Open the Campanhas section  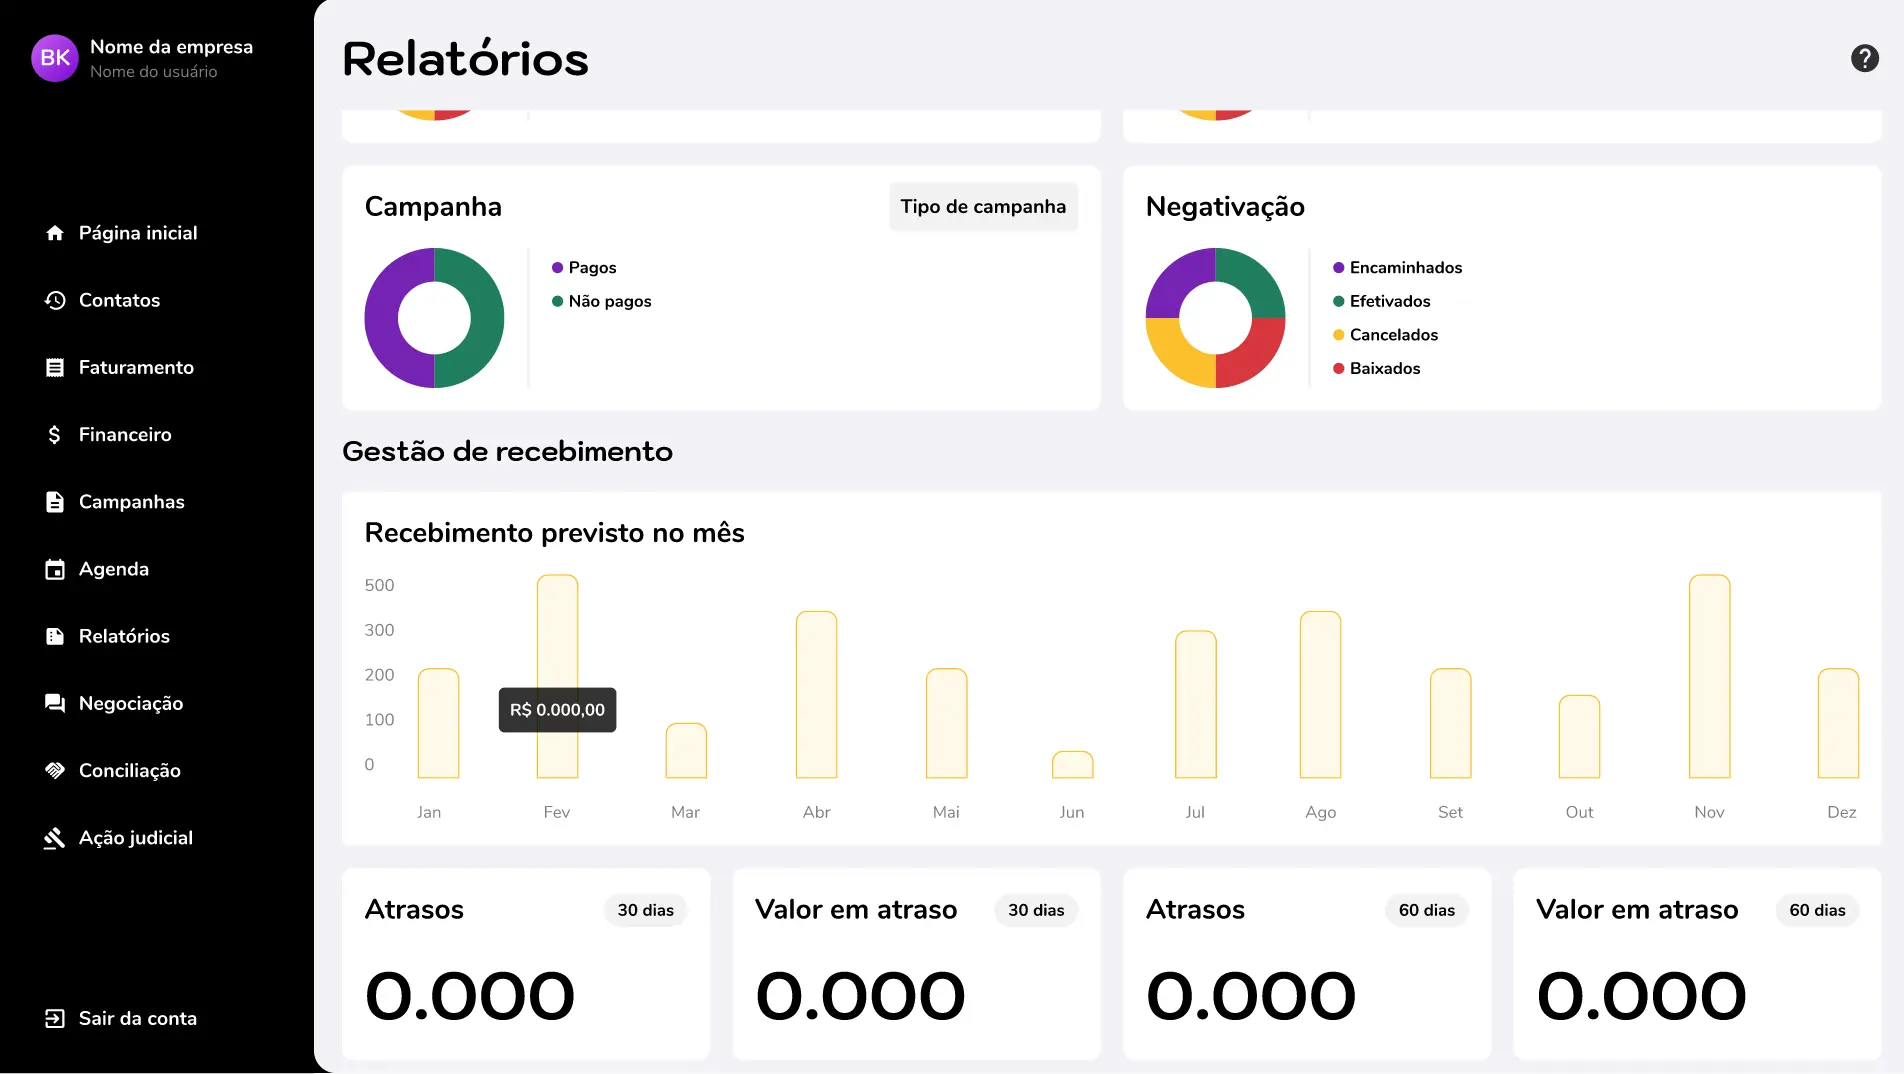pos(131,501)
